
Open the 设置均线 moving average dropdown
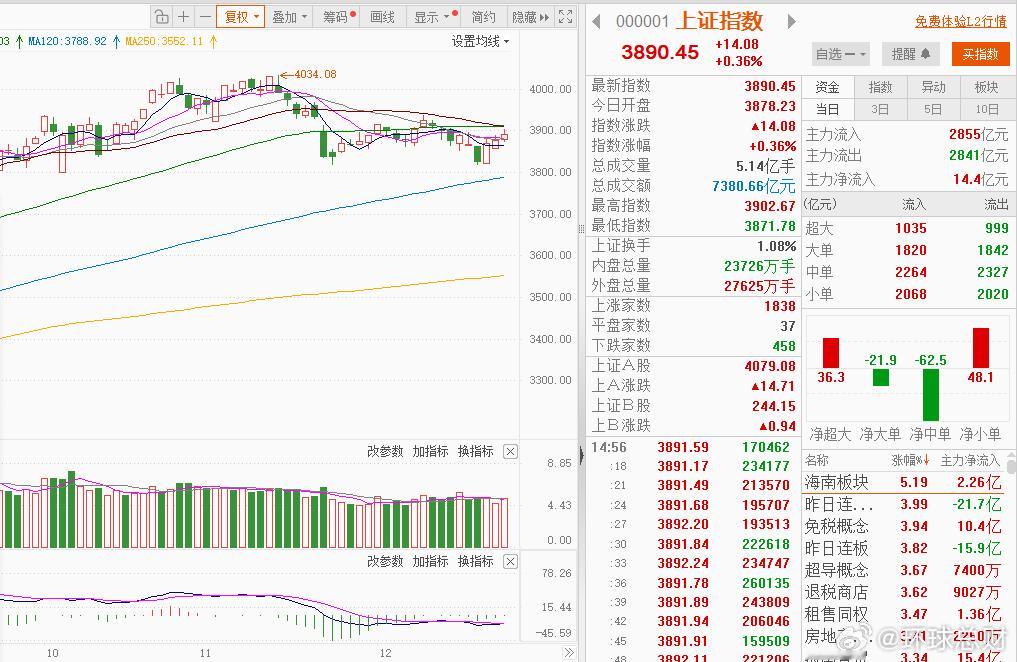(480, 41)
